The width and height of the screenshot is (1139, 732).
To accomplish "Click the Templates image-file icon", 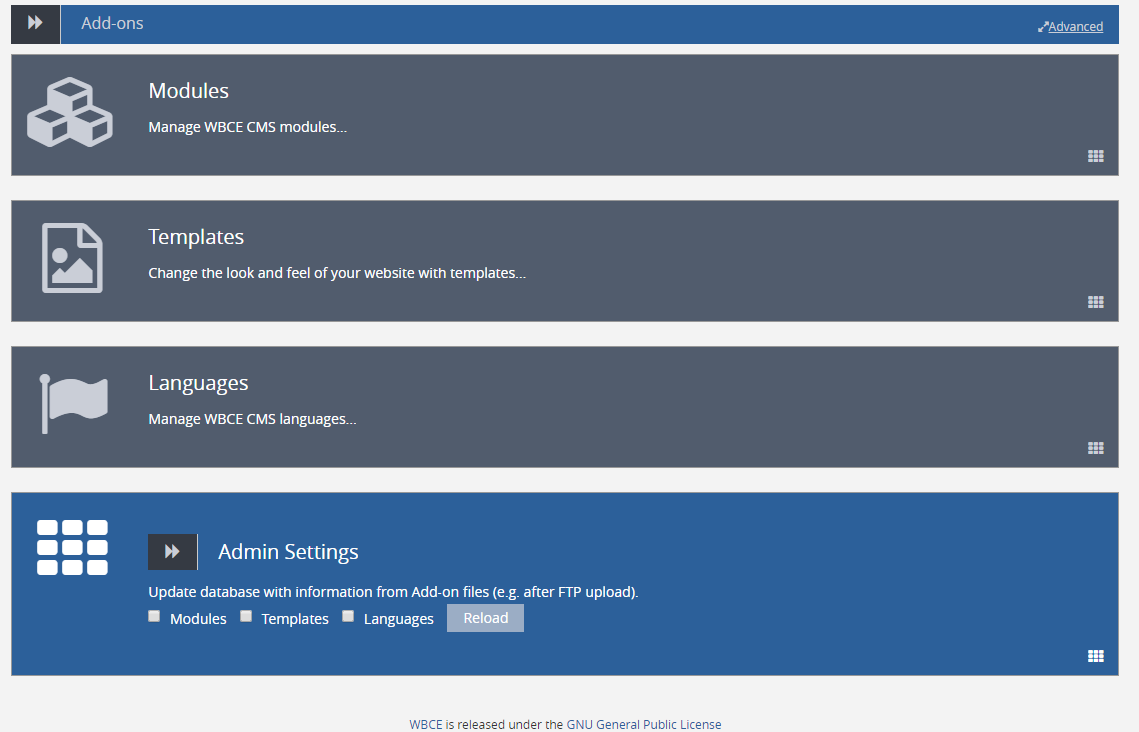I will click(72, 258).
